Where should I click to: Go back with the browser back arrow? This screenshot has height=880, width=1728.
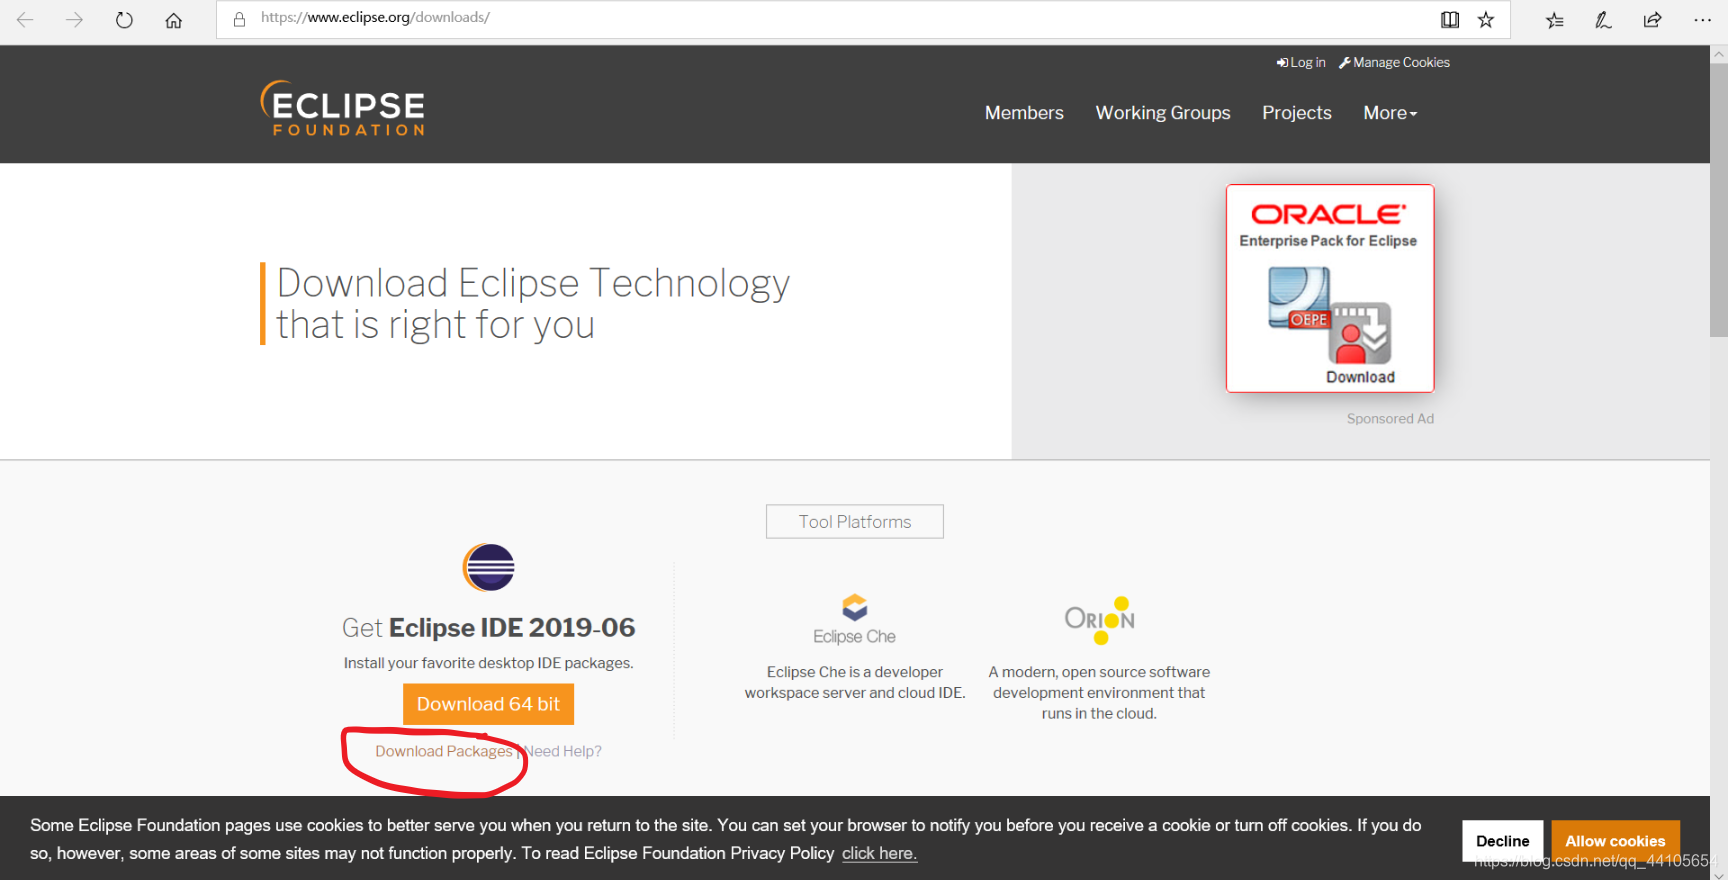click(25, 20)
